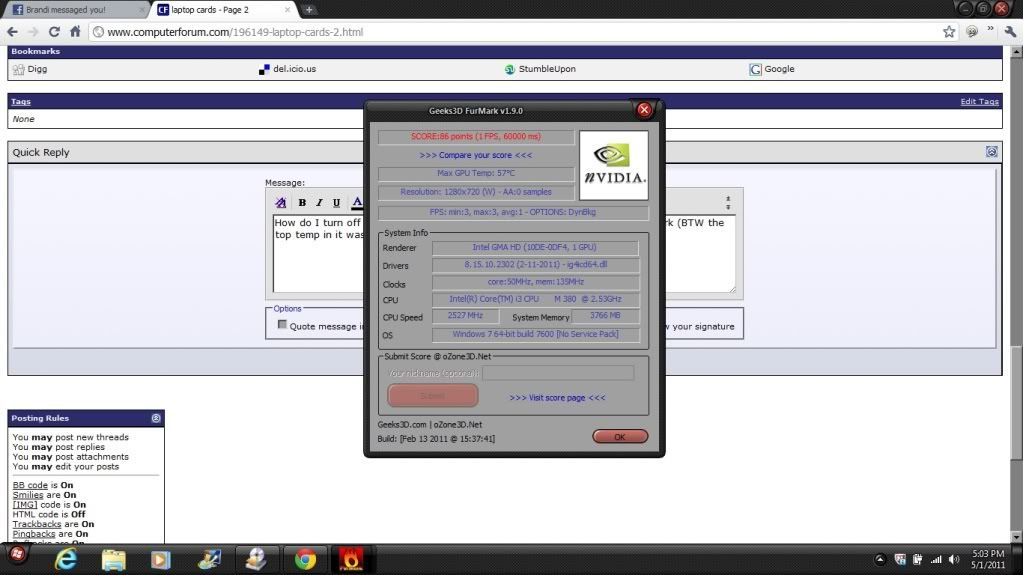Viewport: 1023px width, 575px height.
Task: Click the remove text formatting icon
Action: (x=281, y=203)
